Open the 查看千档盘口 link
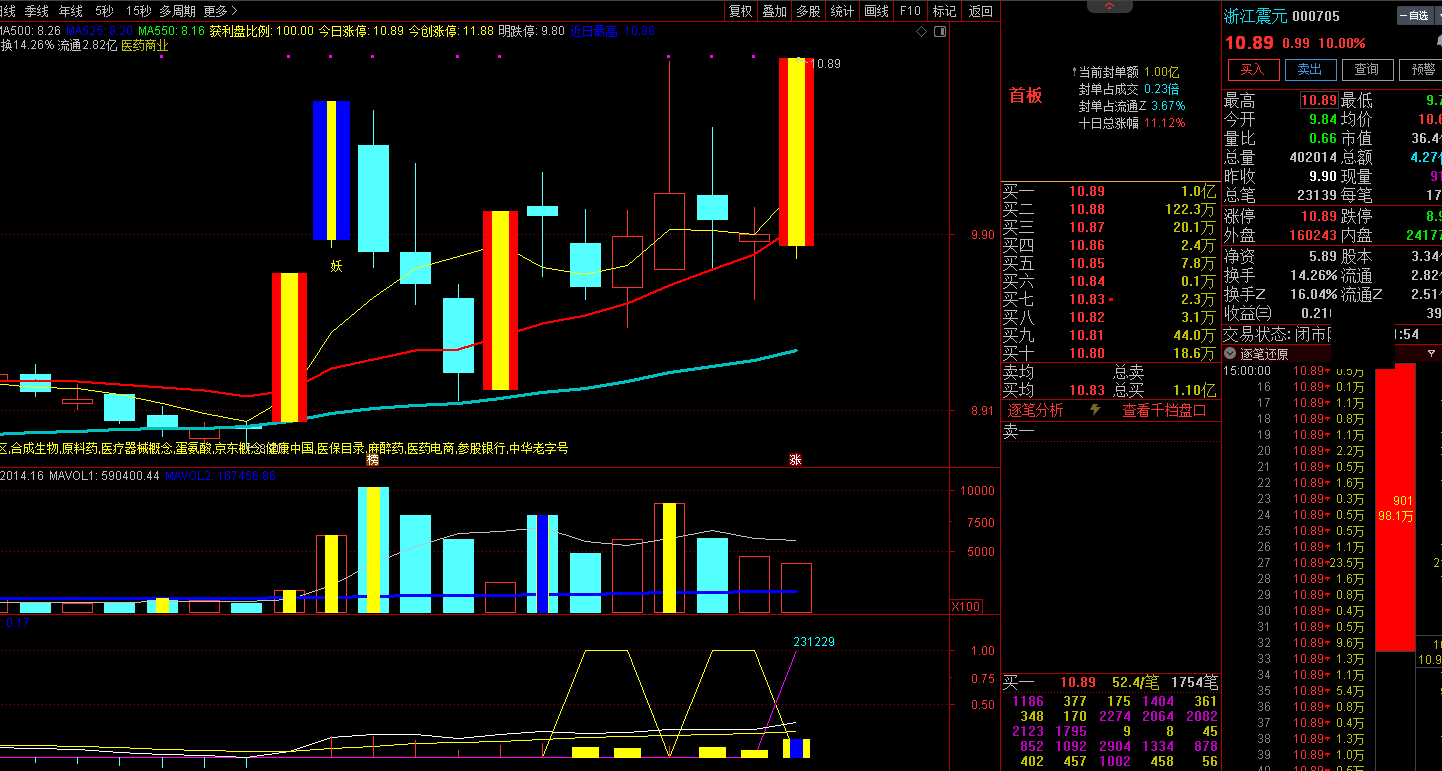Screen dimensions: 1442x771 point(1164,410)
